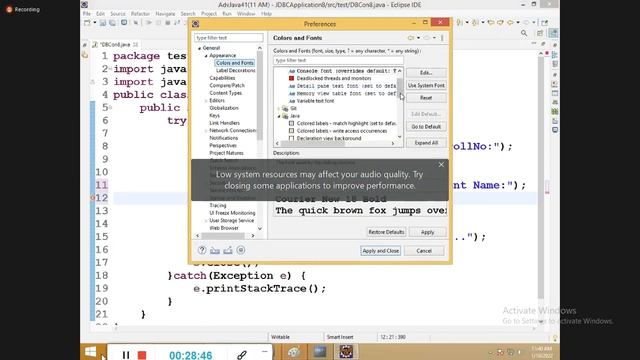This screenshot has height=360, width=640.
Task: Click the blue monitor icon in taskbar
Action: (320, 351)
